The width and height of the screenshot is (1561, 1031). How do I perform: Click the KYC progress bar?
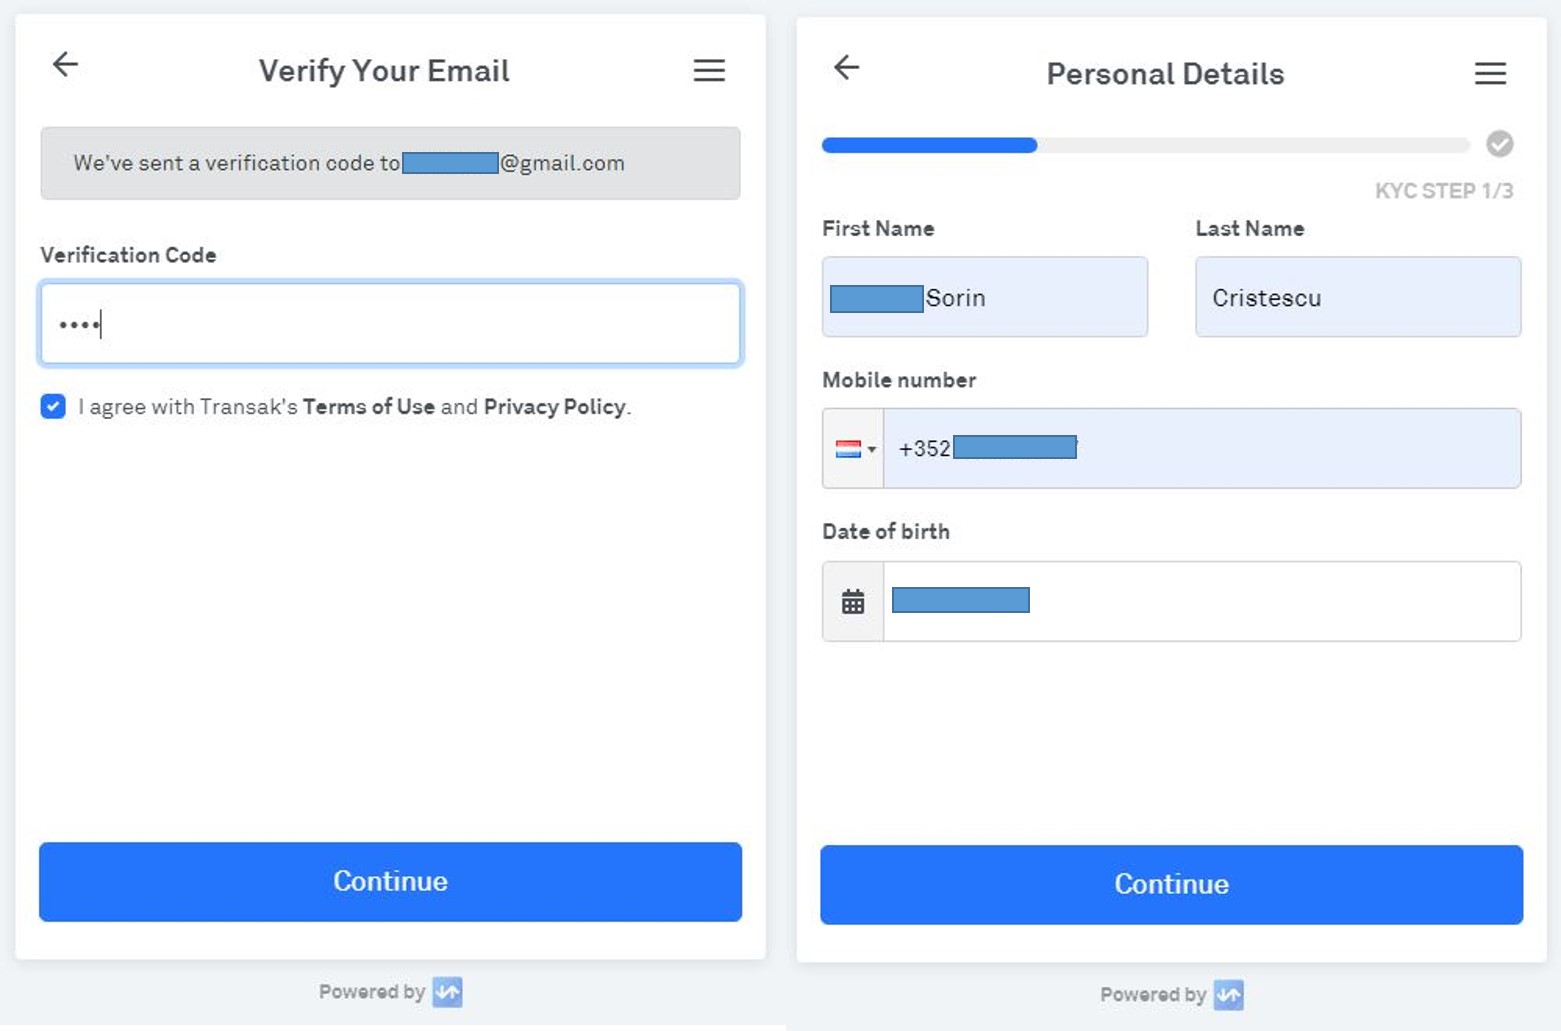(x=1145, y=145)
